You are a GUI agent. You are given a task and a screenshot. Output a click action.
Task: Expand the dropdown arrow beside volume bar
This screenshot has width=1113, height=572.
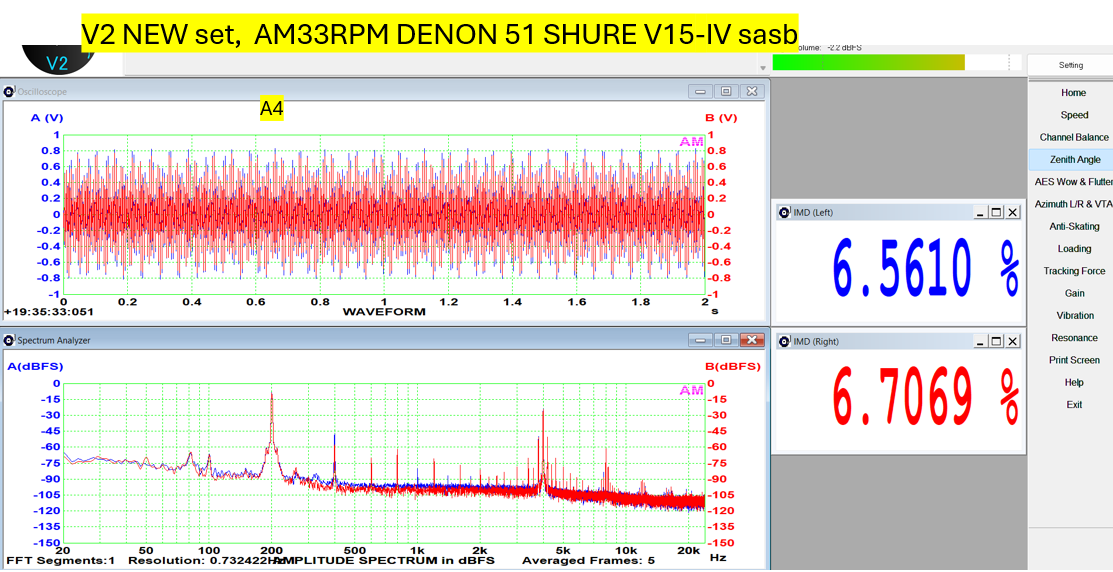point(763,68)
